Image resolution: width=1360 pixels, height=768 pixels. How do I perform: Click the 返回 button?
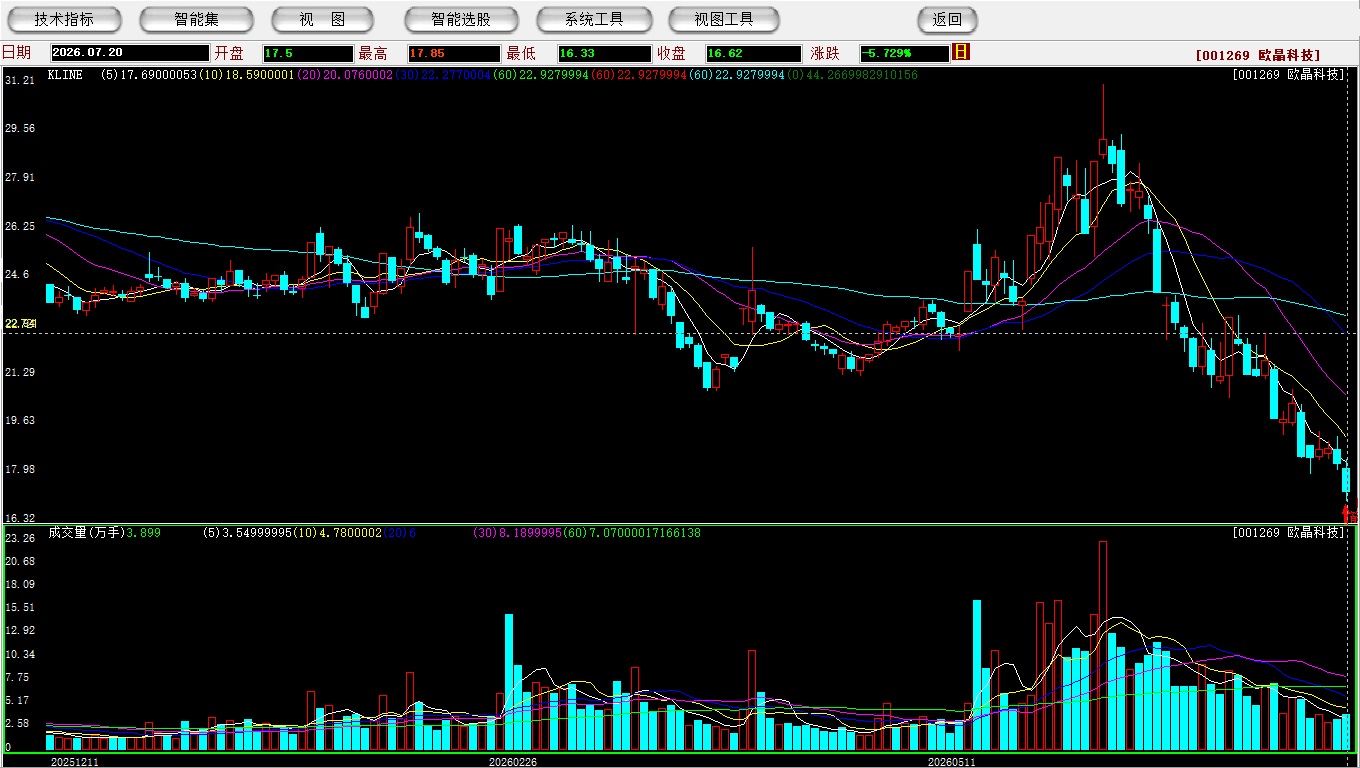(x=947, y=19)
